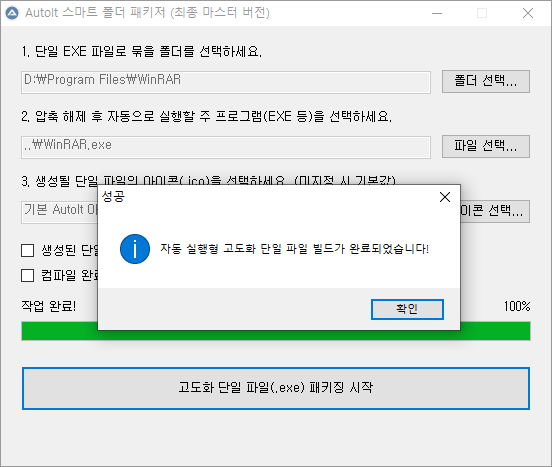Click the dialog message 자동 실행형 고도화 단일 파일 빌드가 완료되었습니다!
This screenshot has width=552, height=467.
tap(295, 249)
